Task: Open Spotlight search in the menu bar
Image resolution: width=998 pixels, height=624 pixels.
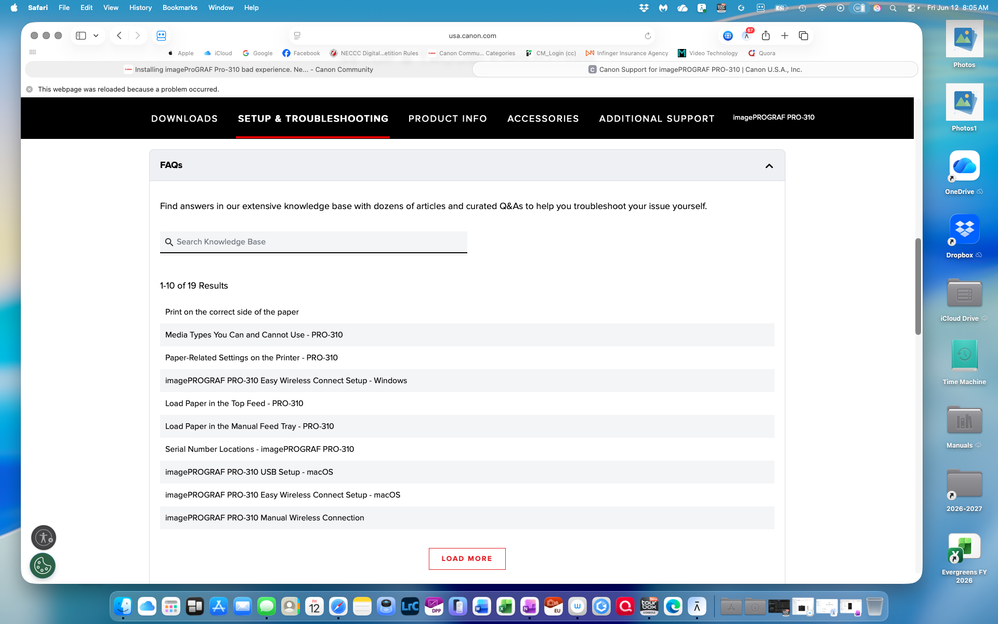Action: click(893, 8)
